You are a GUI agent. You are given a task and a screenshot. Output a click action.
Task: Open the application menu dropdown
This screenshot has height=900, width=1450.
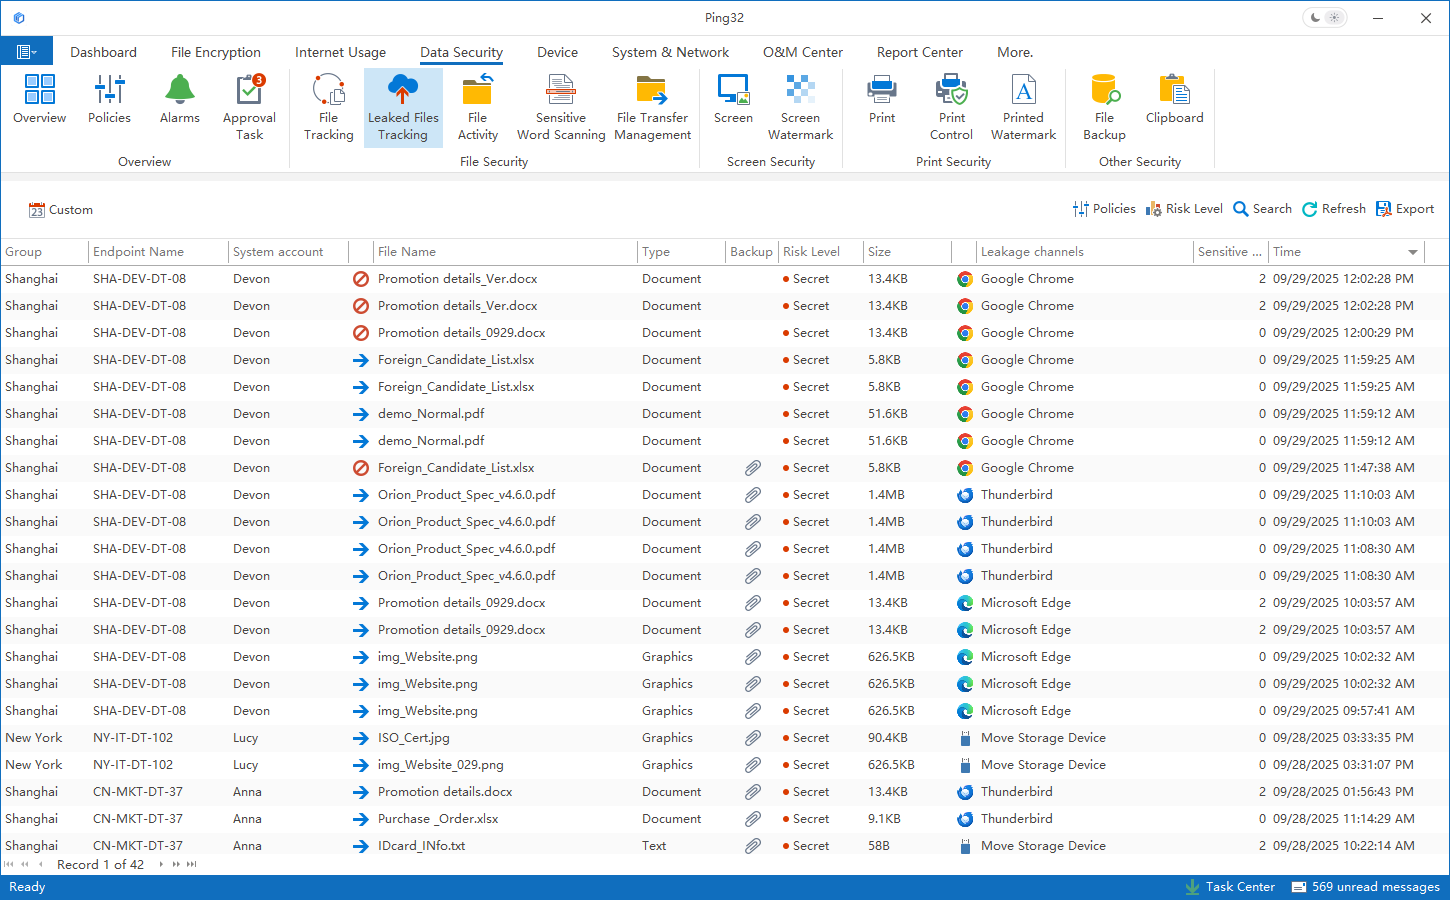tap(27, 52)
